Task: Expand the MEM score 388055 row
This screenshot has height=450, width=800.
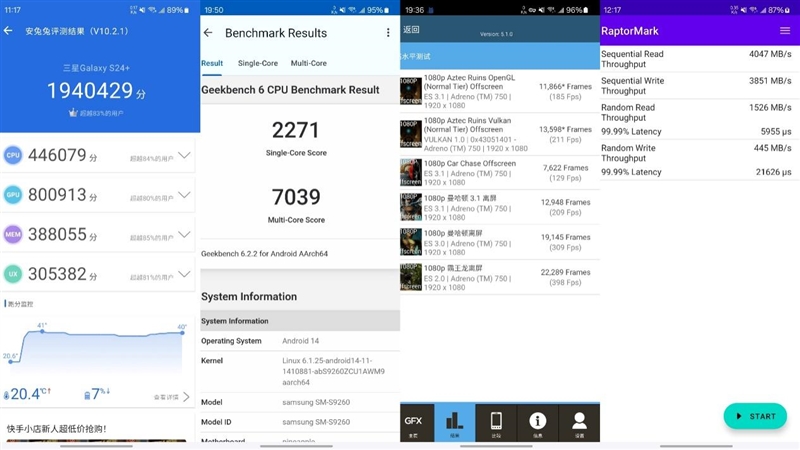Action: click(x=184, y=235)
